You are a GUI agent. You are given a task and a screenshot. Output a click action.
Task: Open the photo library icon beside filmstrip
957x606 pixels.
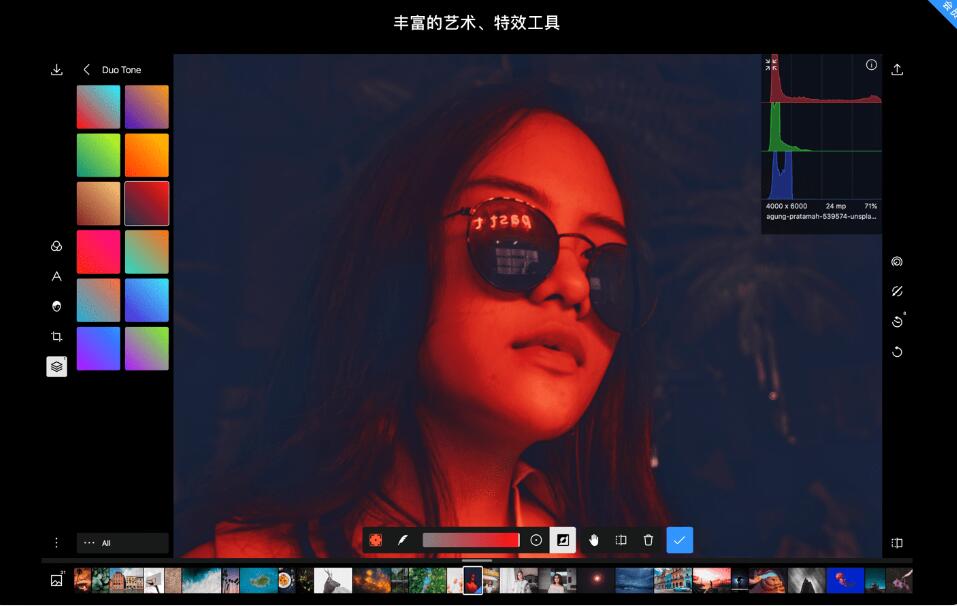coord(56,580)
